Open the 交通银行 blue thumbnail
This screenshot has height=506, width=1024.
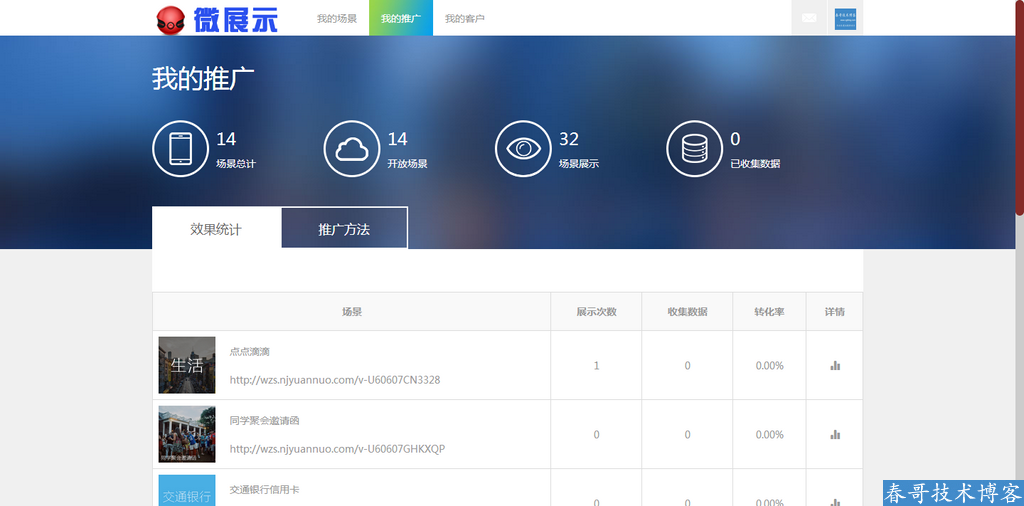point(187,490)
